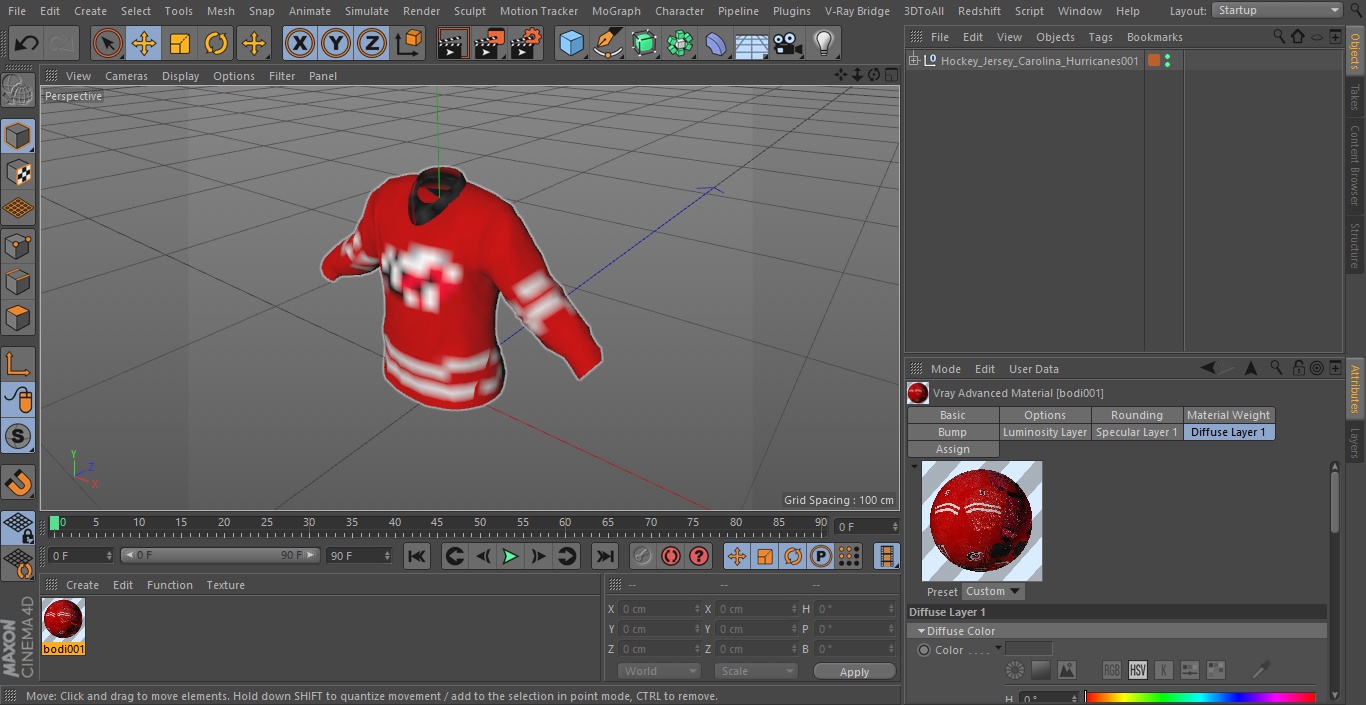
Task: Toggle object visibility dots in Objects
Action: [x=1167, y=61]
